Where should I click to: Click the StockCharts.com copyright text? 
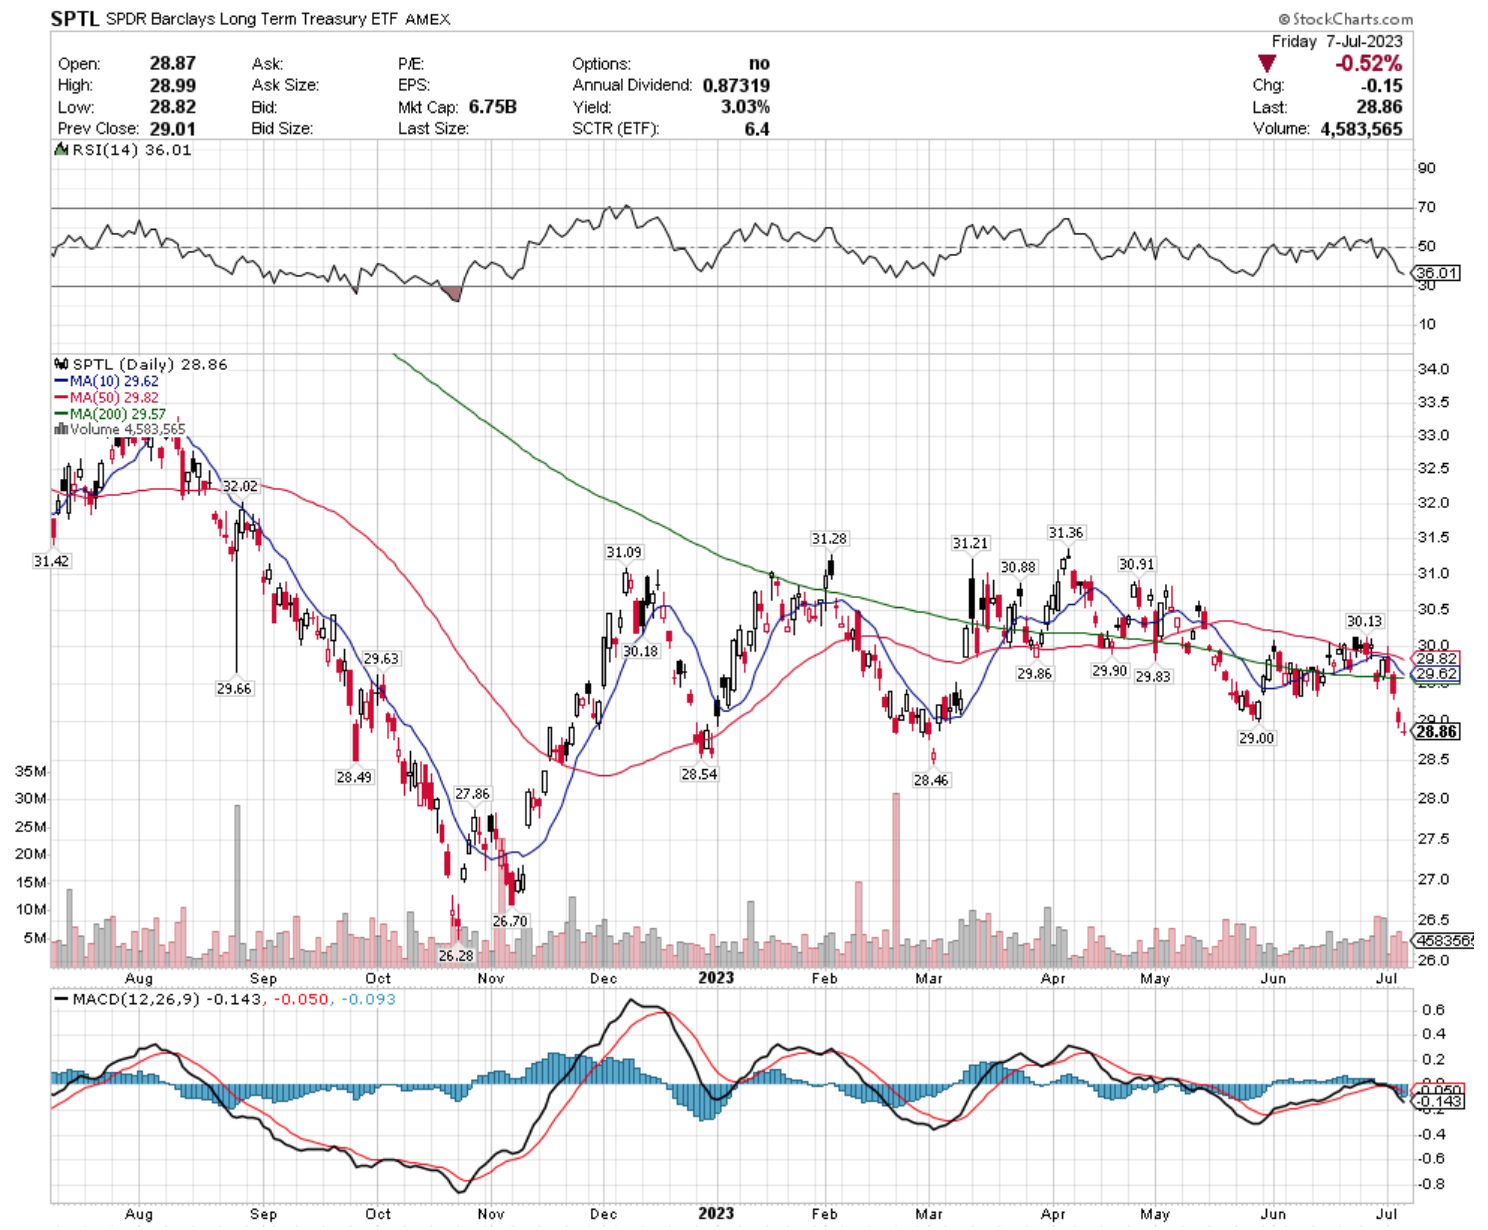pos(1345,19)
